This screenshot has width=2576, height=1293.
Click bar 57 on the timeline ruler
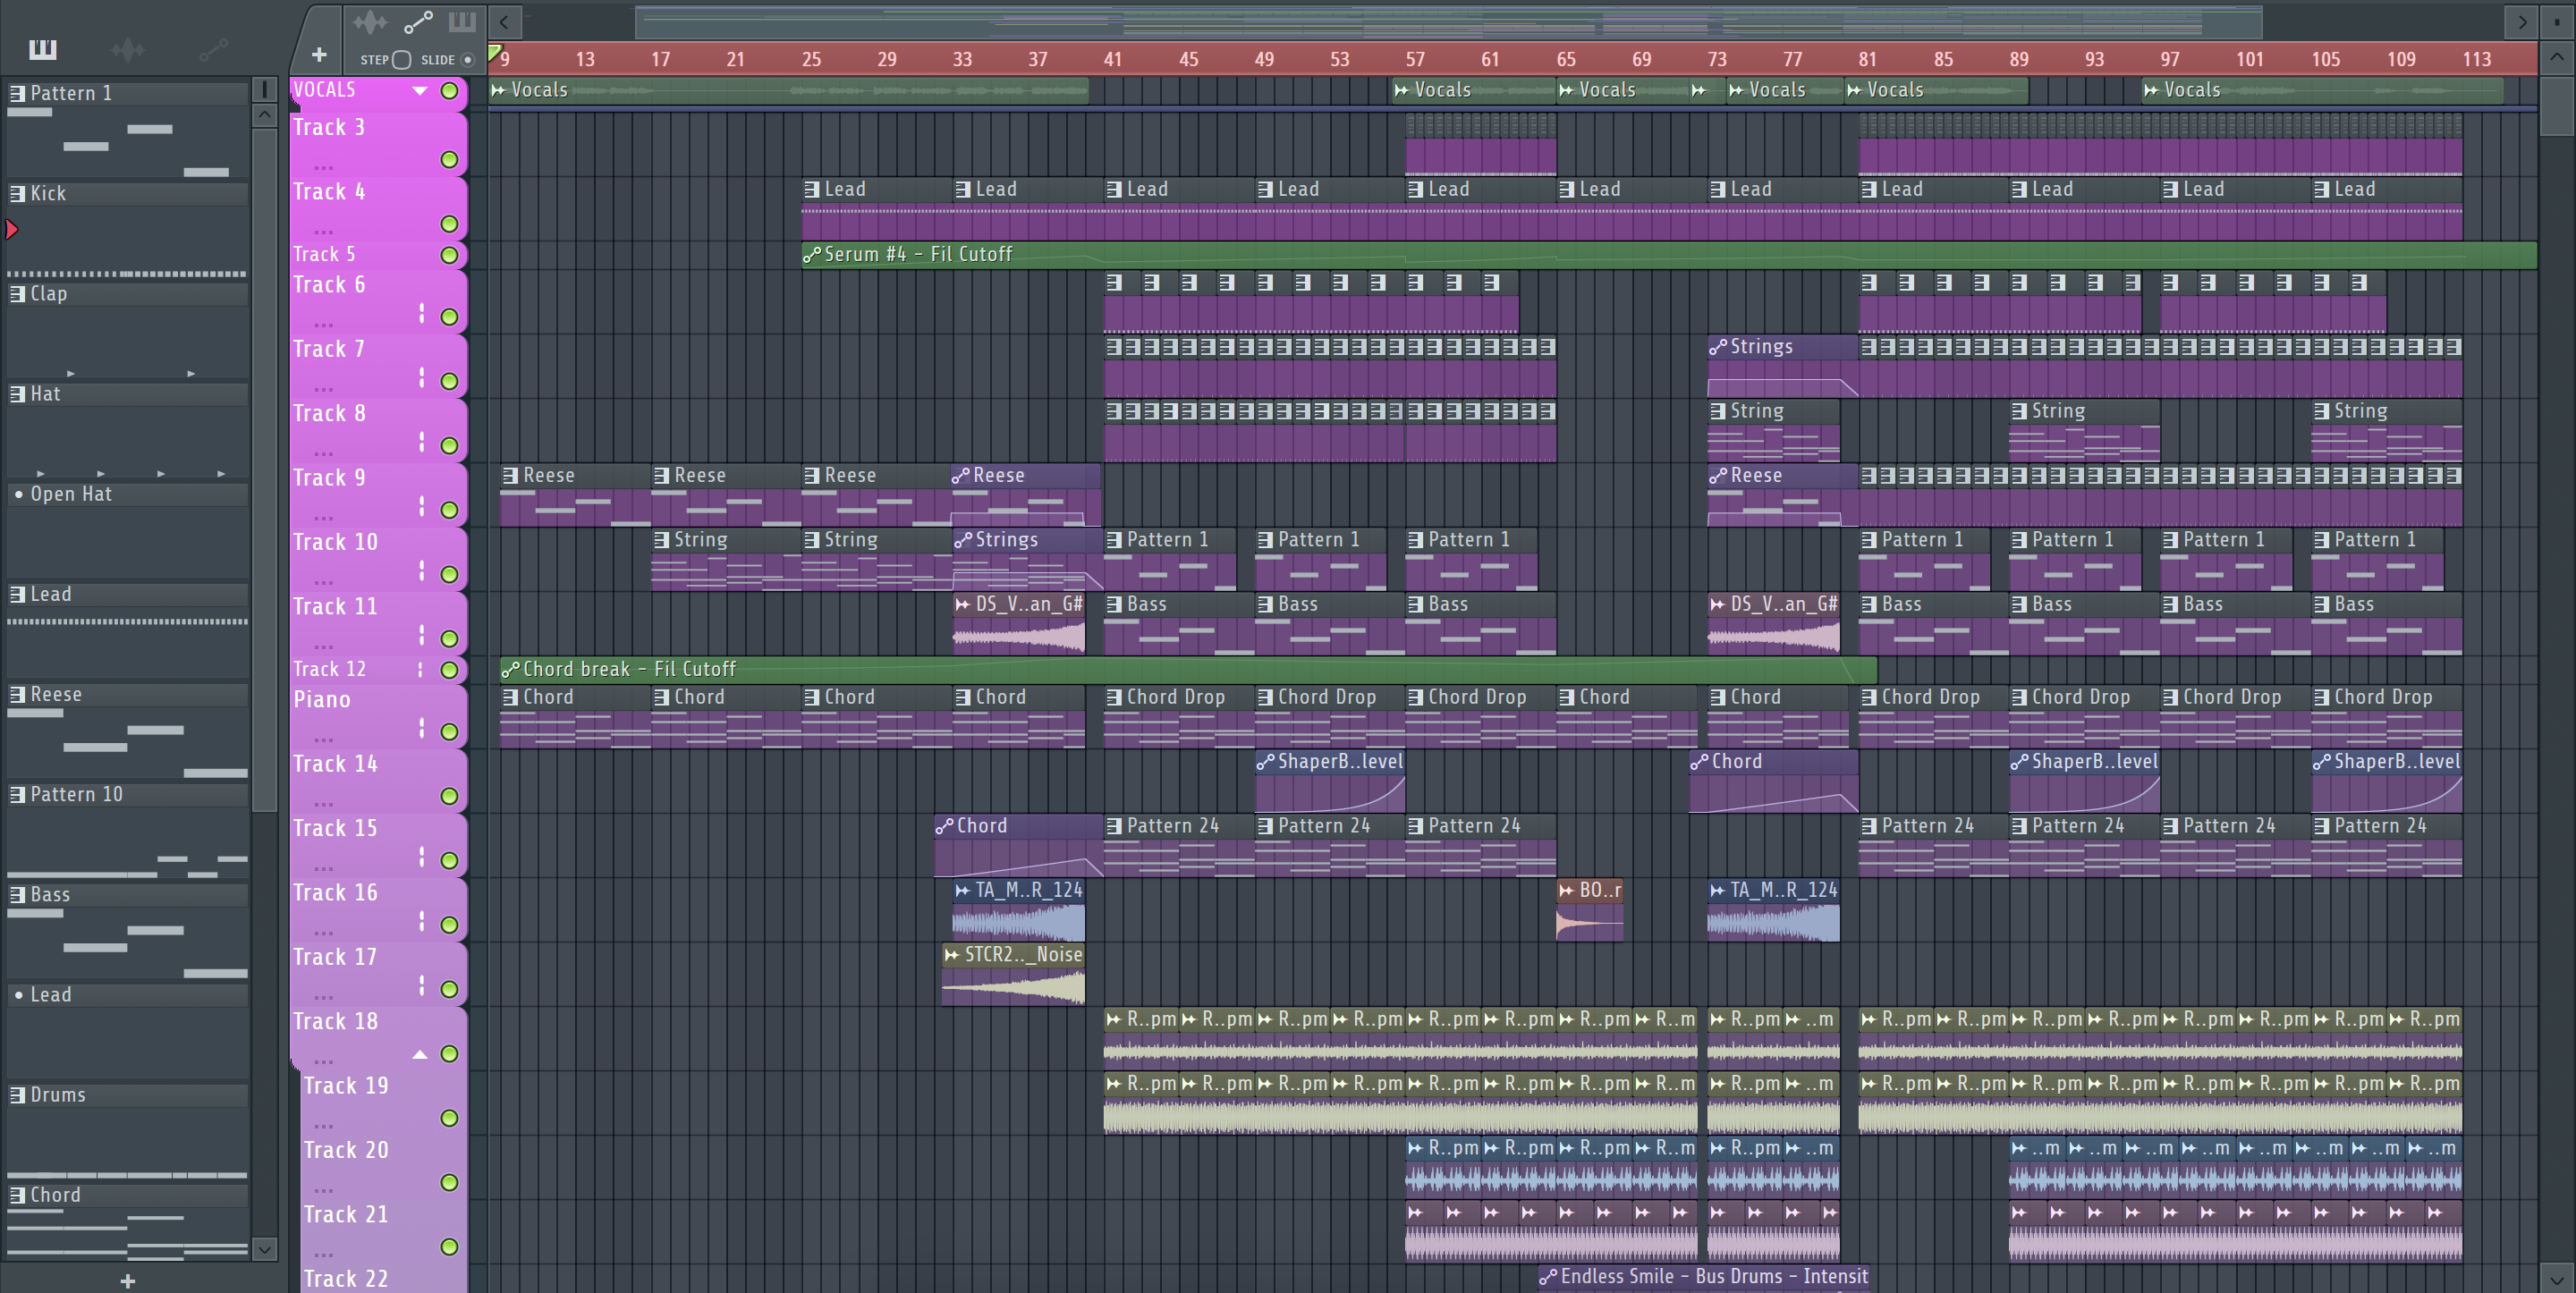tap(1415, 59)
